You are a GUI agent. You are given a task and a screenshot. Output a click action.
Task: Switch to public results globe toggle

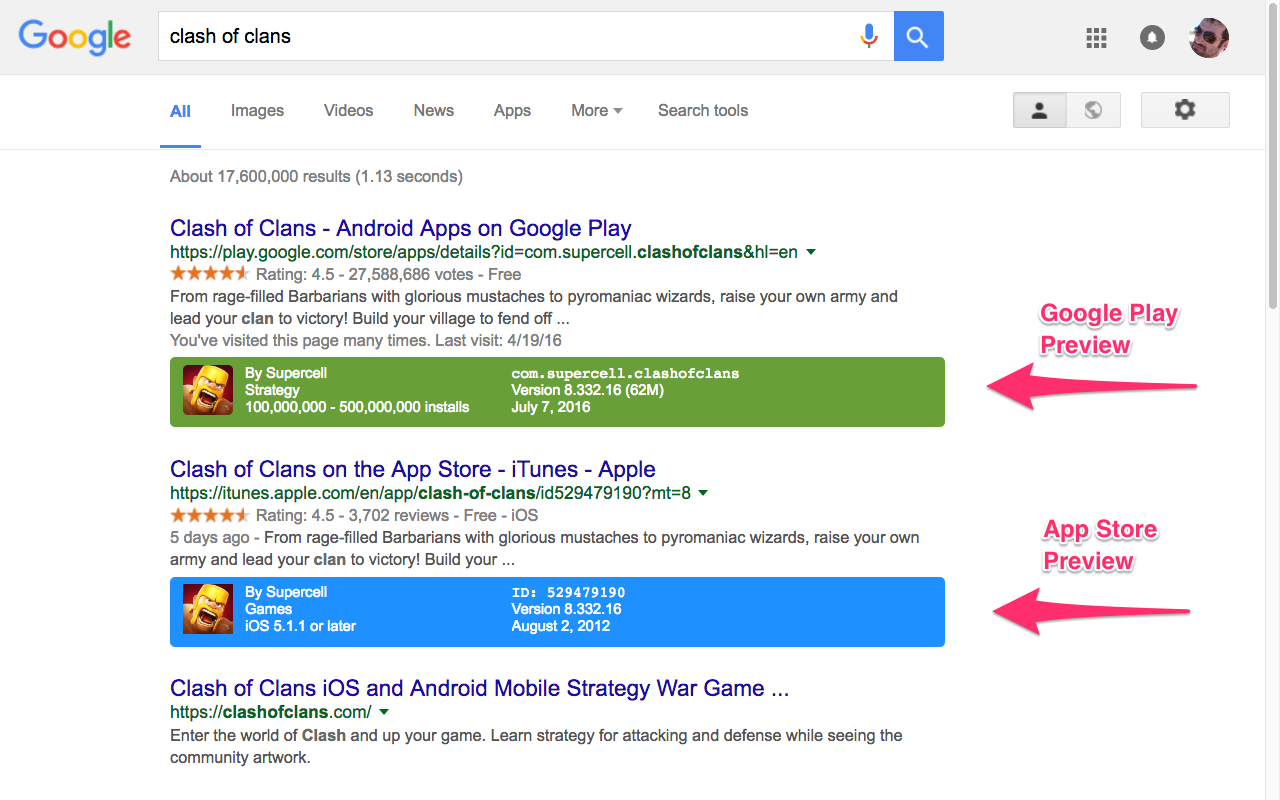point(1093,110)
